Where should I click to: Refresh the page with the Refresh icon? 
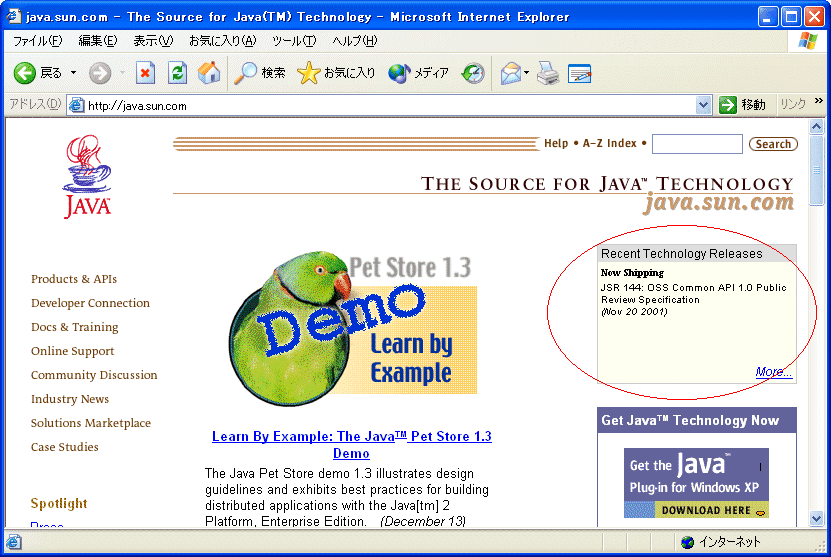[178, 73]
